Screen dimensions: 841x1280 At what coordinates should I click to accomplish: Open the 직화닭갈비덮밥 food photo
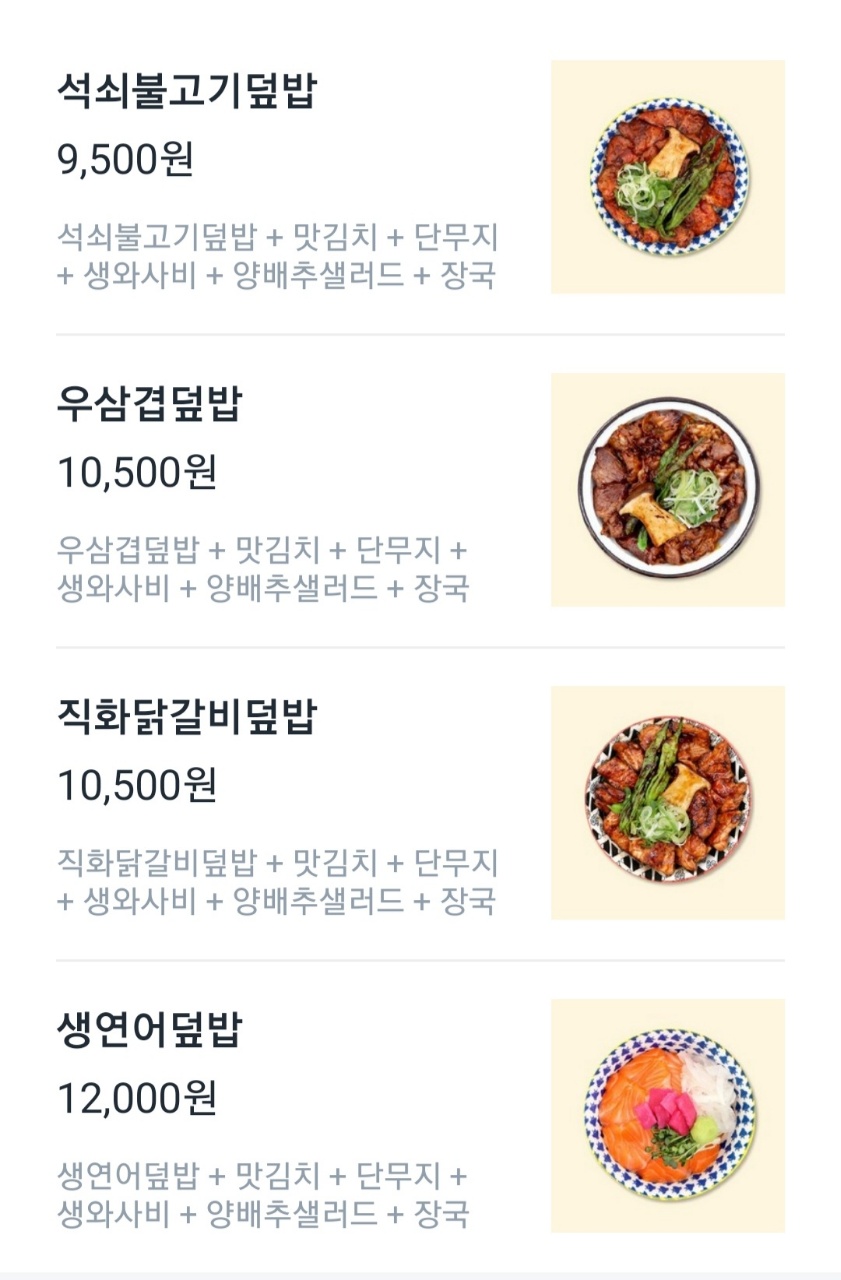coord(667,803)
